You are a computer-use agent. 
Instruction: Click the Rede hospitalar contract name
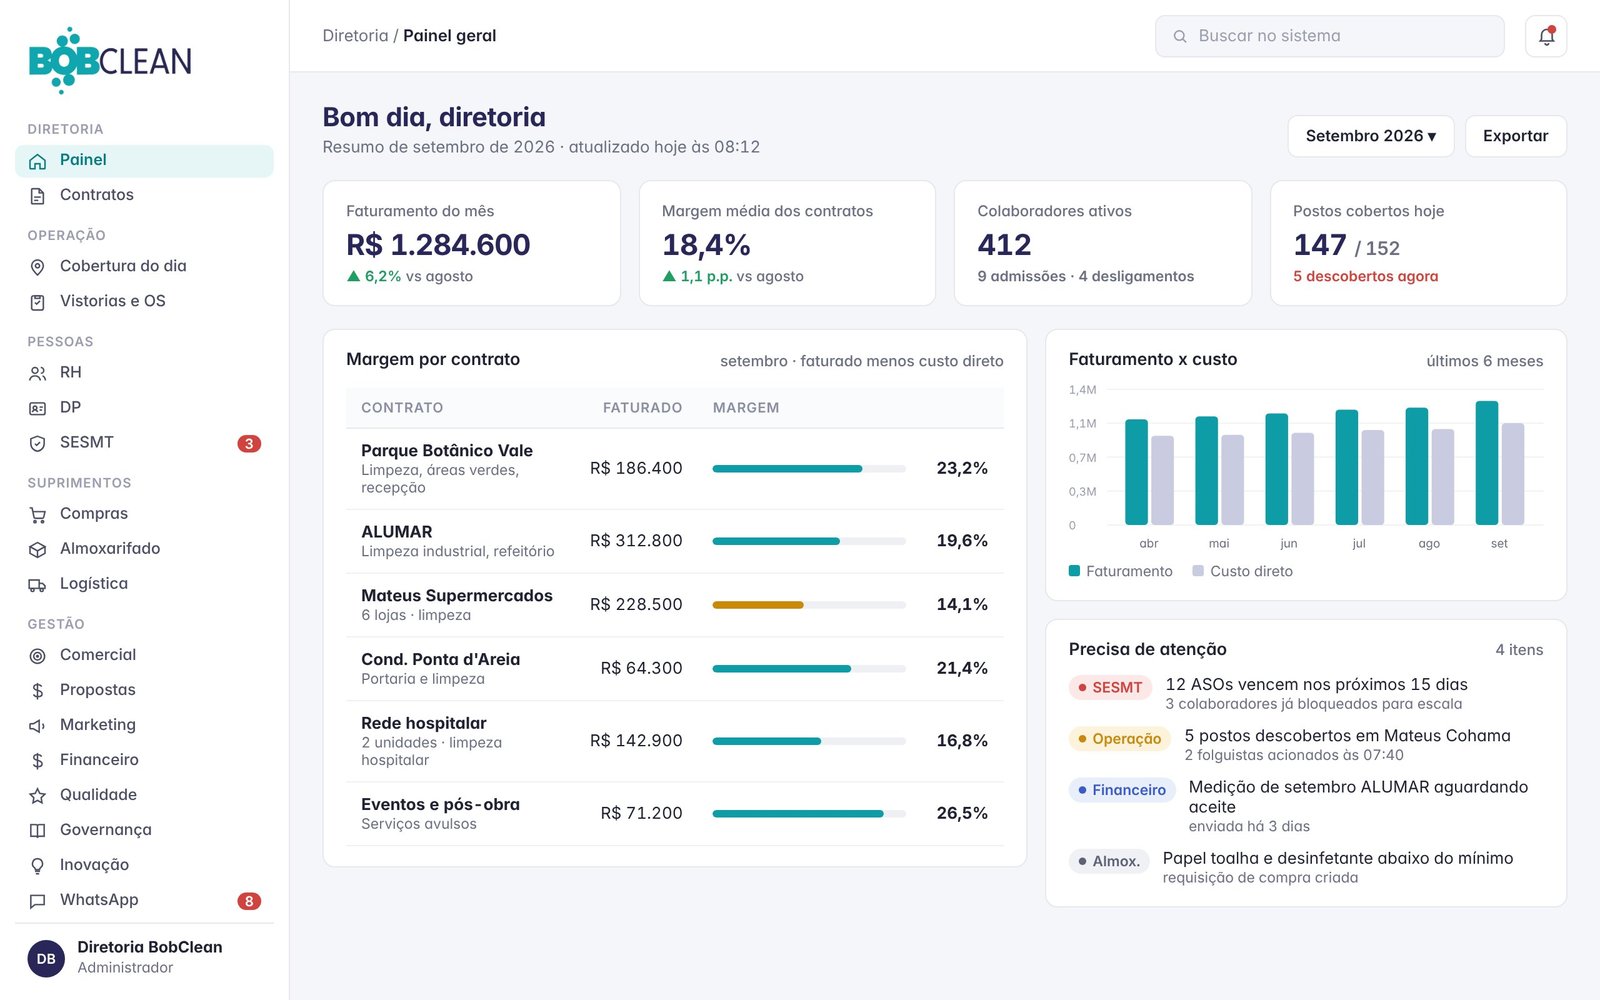coord(424,723)
